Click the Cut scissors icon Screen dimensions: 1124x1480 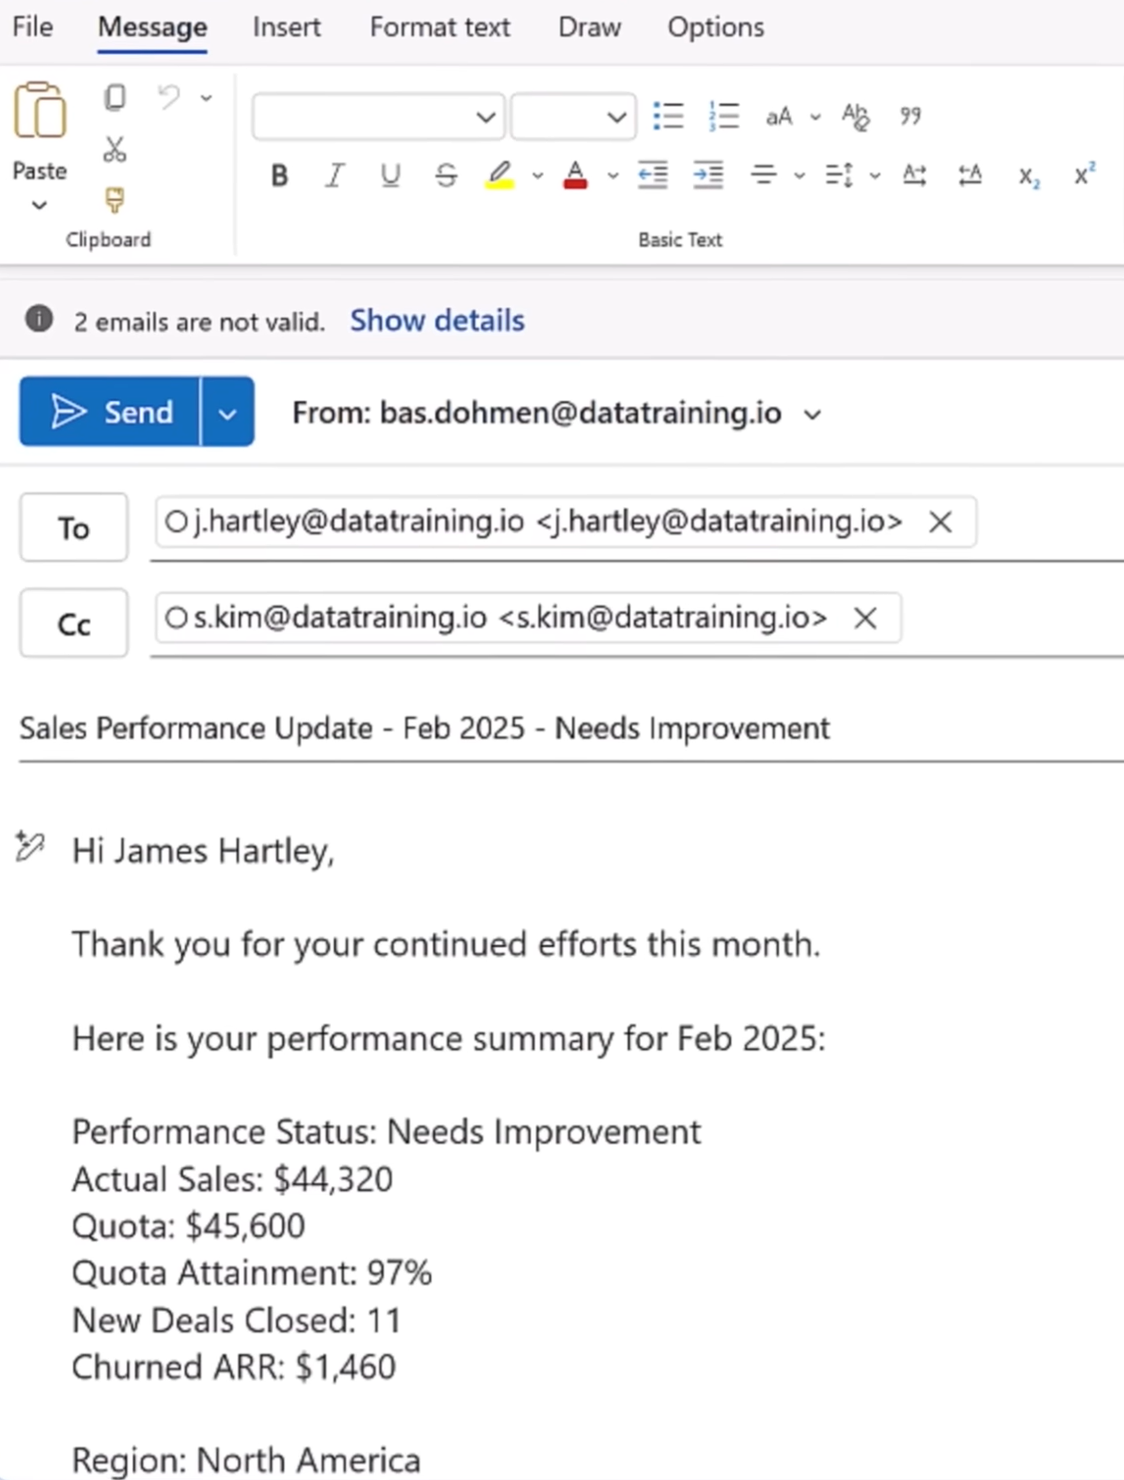(115, 150)
